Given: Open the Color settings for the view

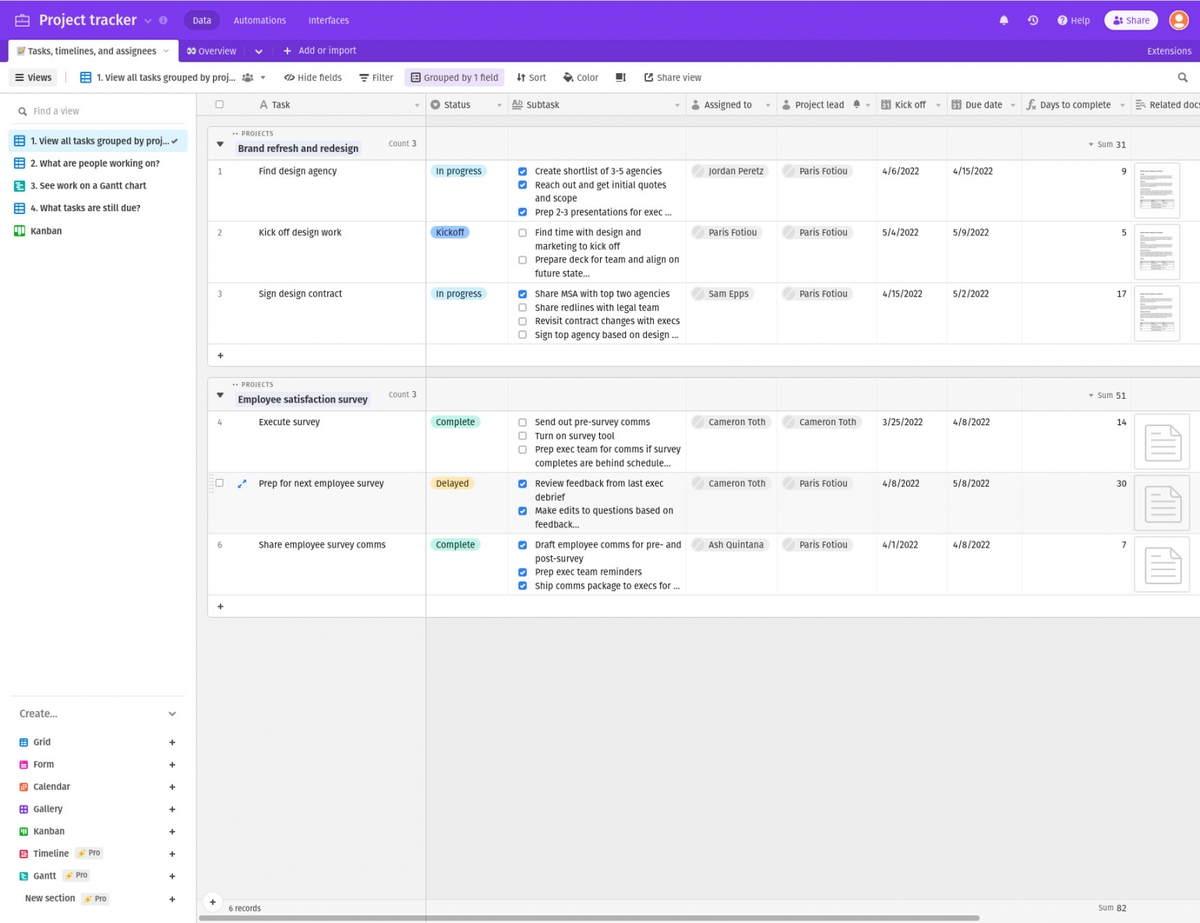Looking at the screenshot, I should [x=580, y=77].
